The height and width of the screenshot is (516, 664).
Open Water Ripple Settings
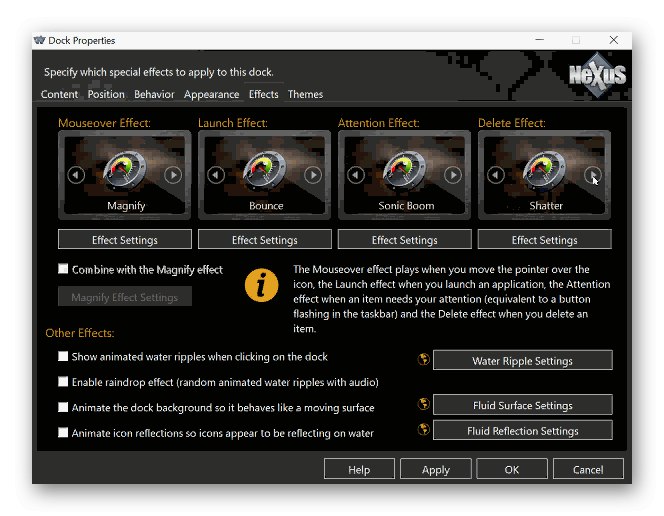coord(523,360)
